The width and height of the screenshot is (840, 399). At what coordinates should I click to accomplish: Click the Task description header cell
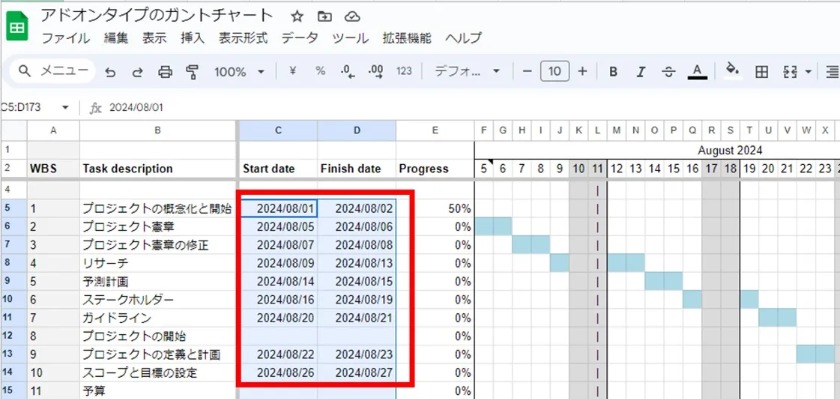(x=158, y=169)
